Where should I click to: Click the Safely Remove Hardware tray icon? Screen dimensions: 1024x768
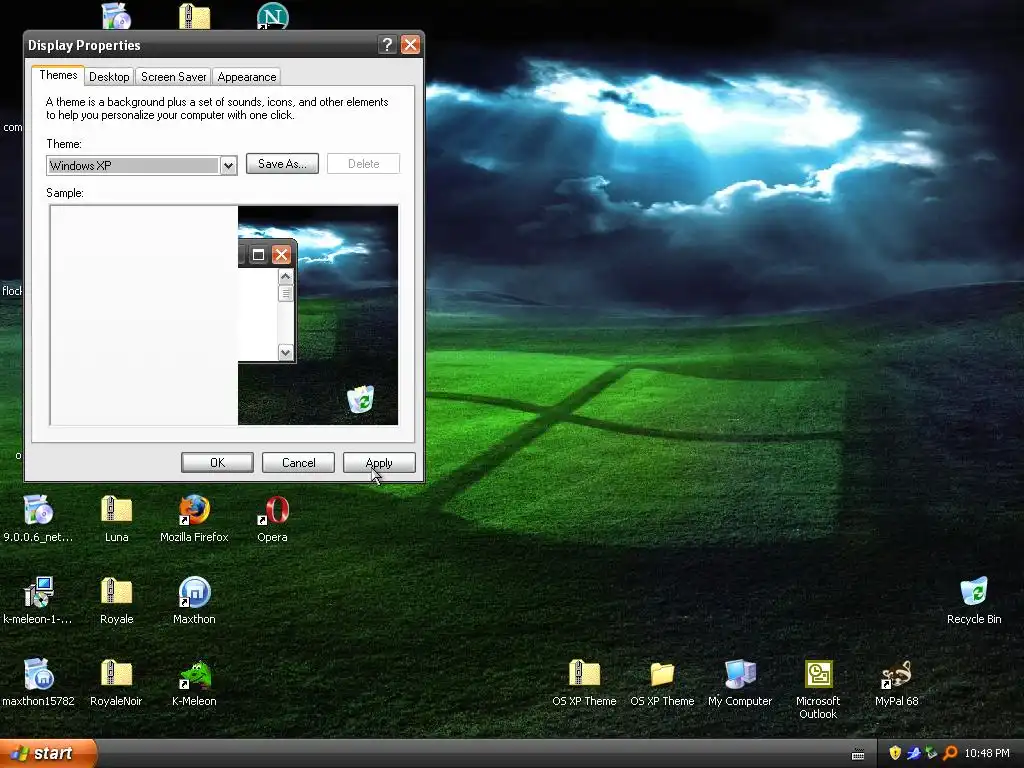[931, 753]
